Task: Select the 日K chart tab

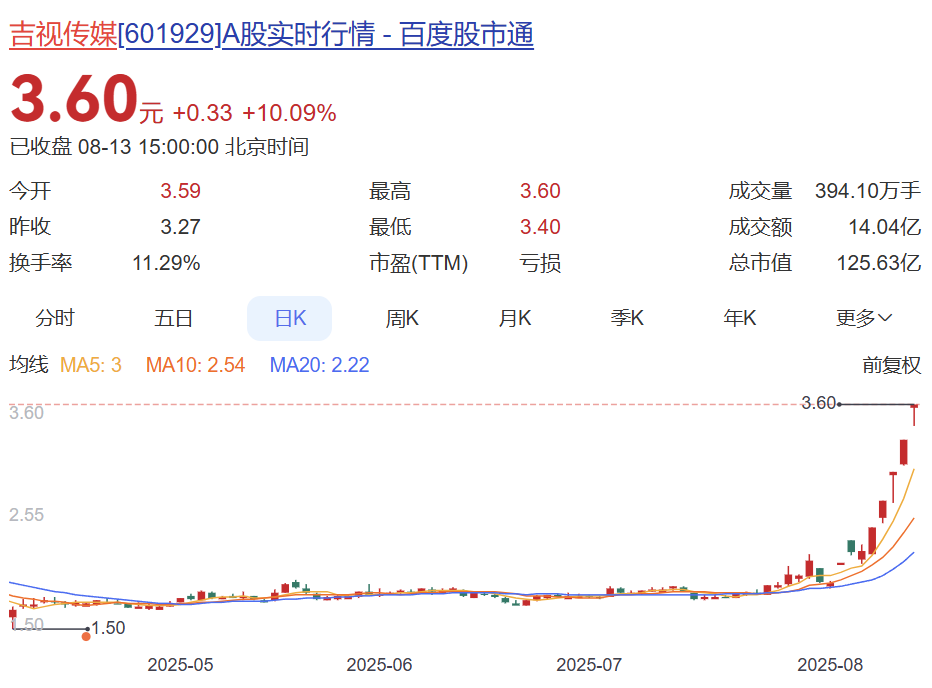Action: (289, 319)
